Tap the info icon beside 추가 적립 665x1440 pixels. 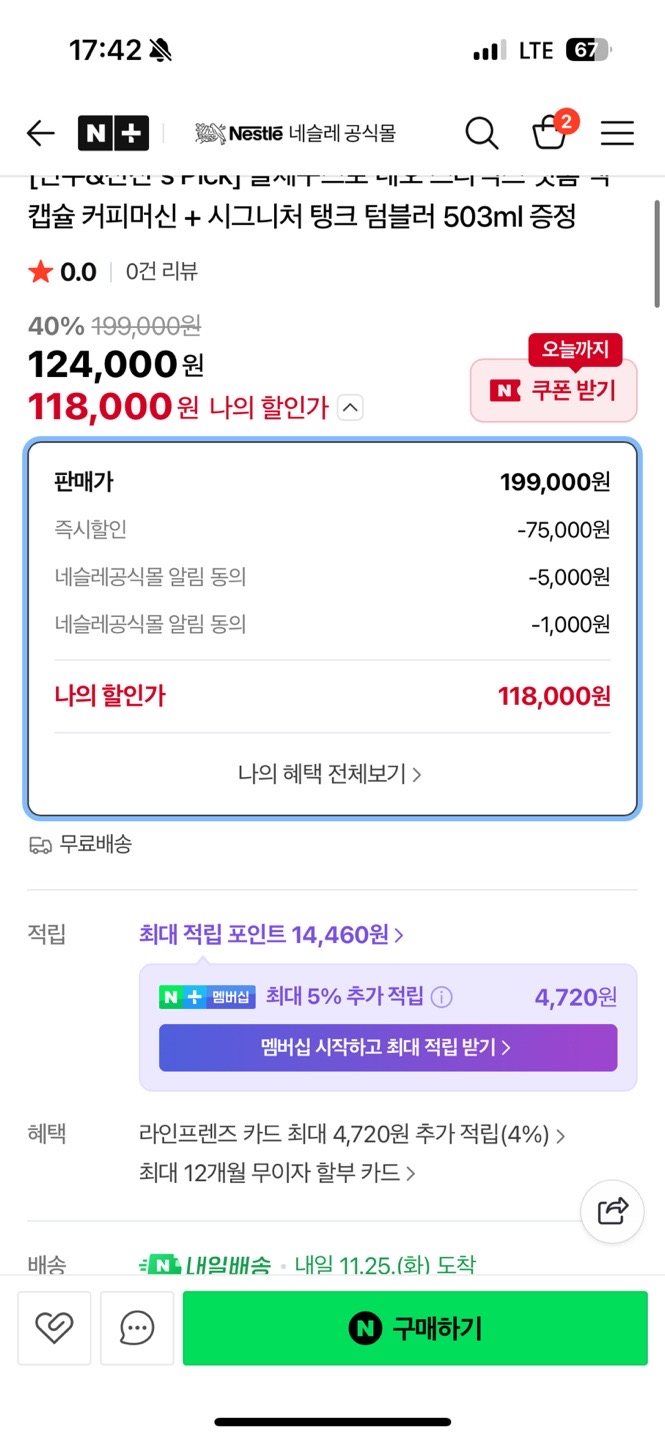click(x=441, y=997)
